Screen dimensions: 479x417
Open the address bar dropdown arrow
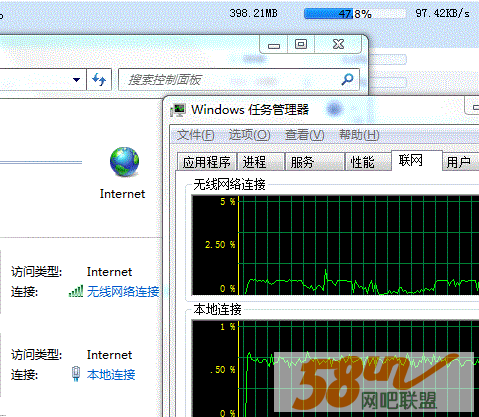[76, 80]
